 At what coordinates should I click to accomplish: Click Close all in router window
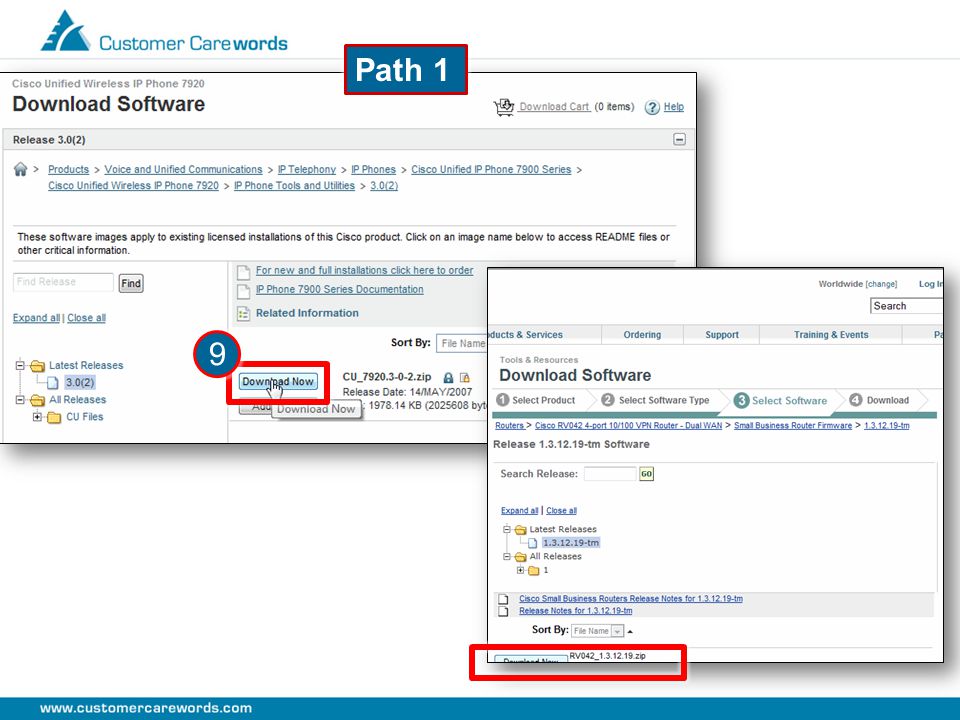(x=561, y=511)
